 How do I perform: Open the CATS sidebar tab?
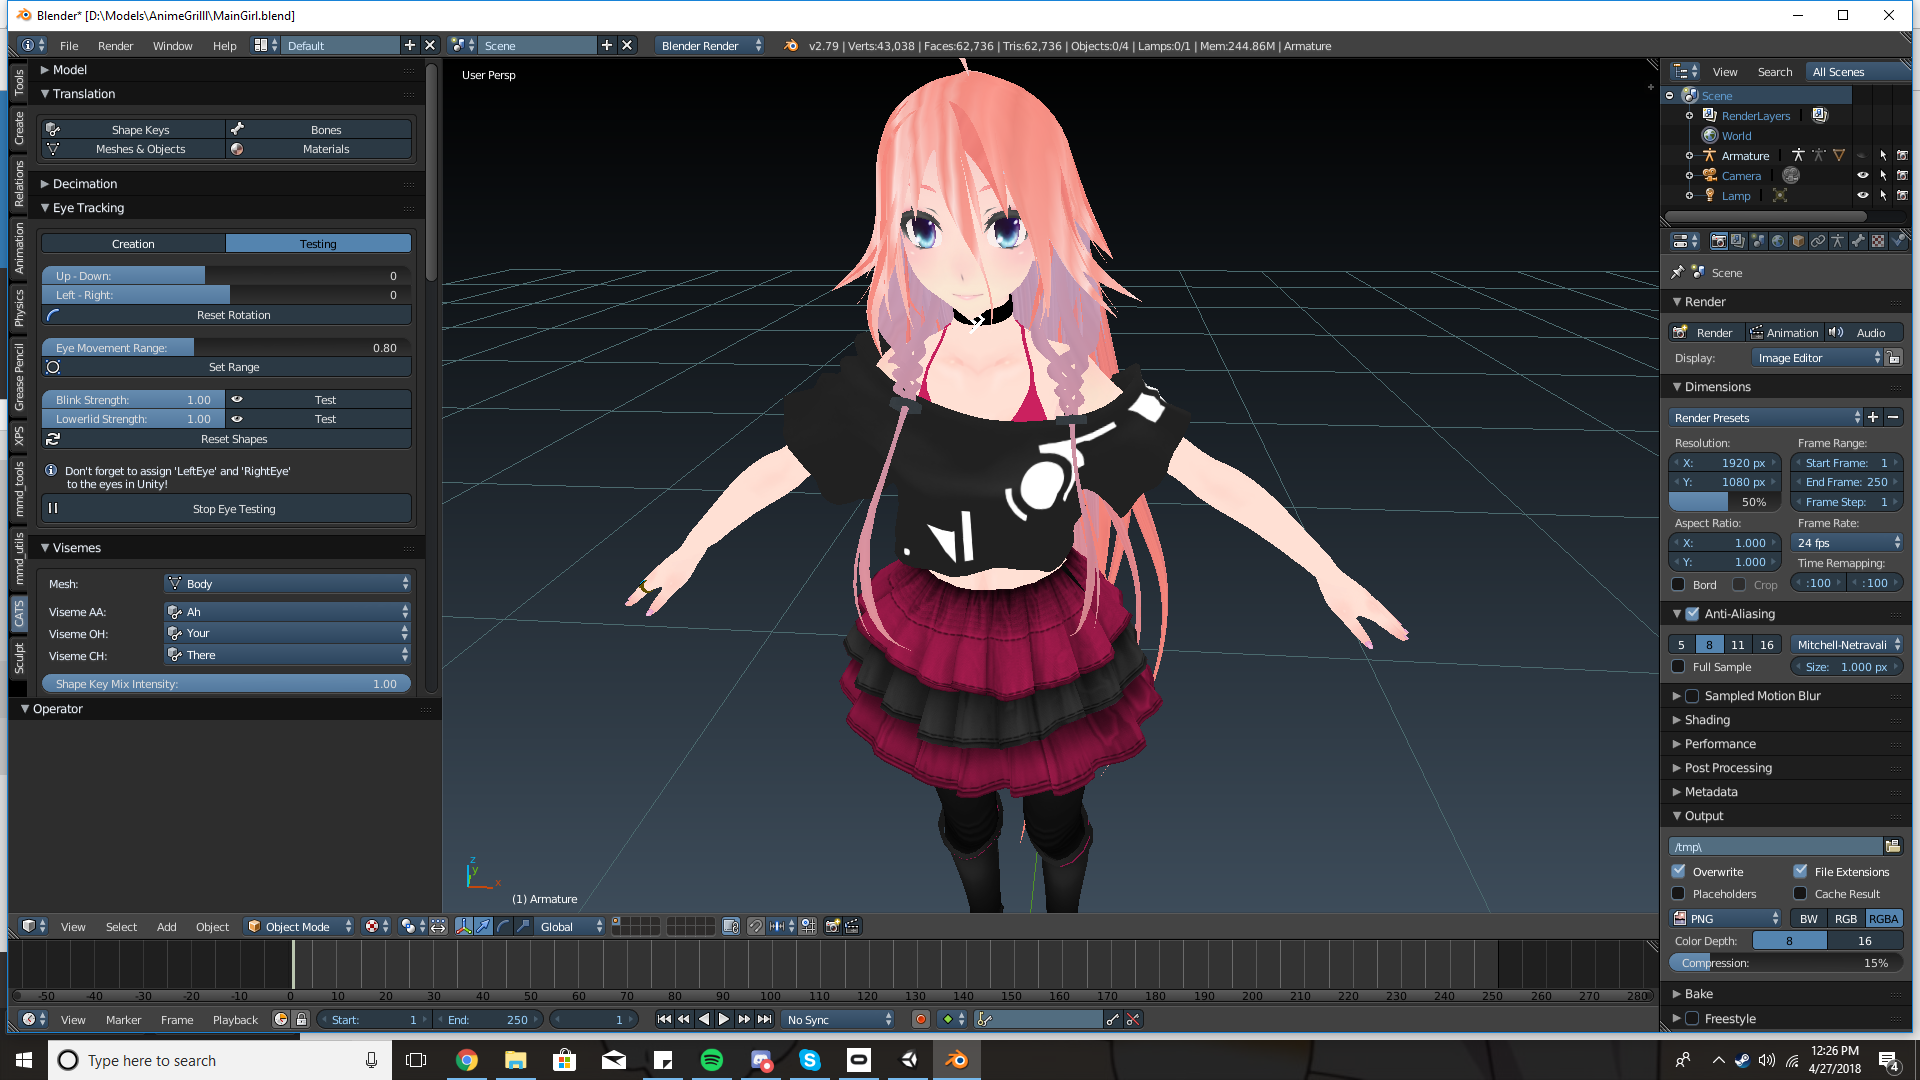pyautogui.click(x=18, y=613)
